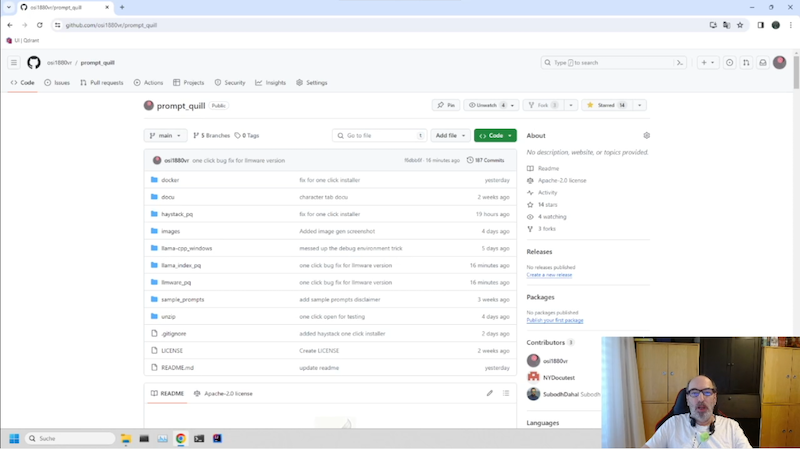The height and width of the screenshot is (449, 800).
Task: Click the About settings gear icon
Action: pyautogui.click(x=646, y=135)
